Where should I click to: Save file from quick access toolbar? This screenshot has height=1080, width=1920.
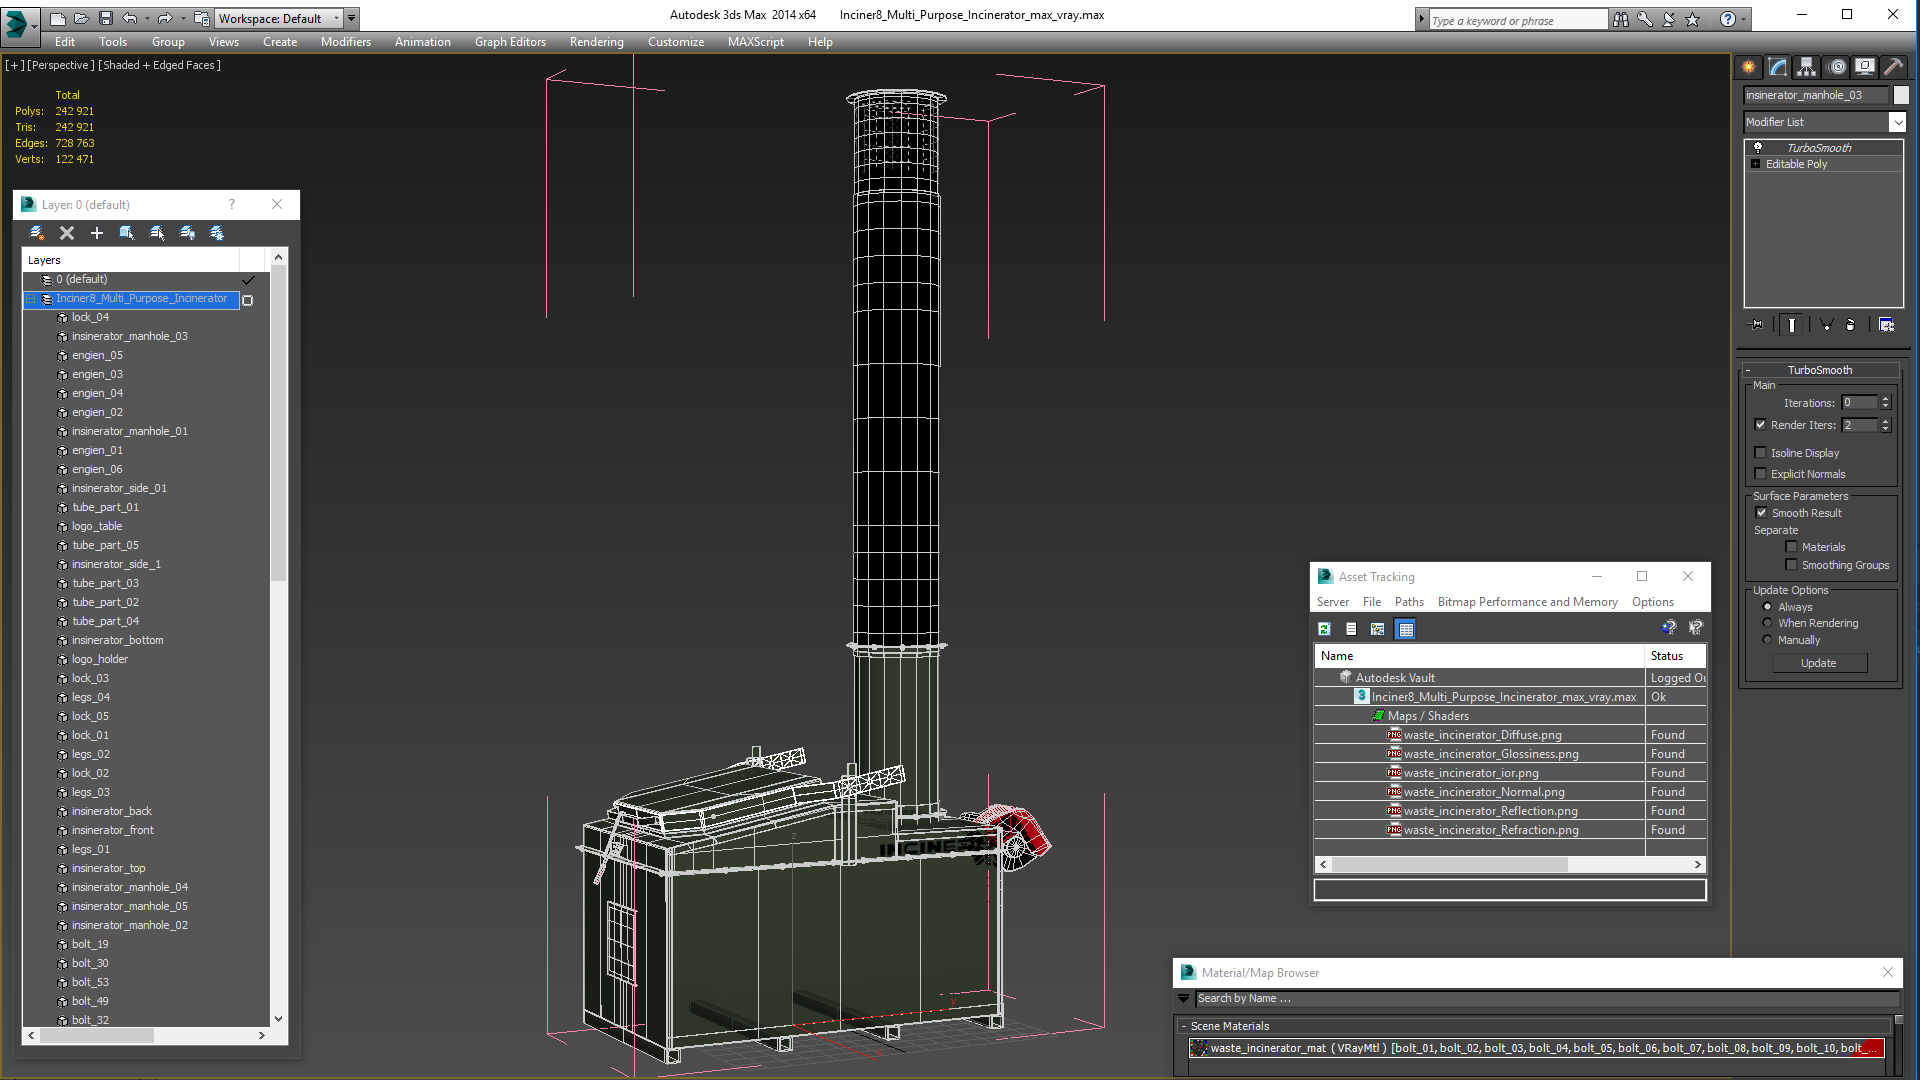point(105,18)
